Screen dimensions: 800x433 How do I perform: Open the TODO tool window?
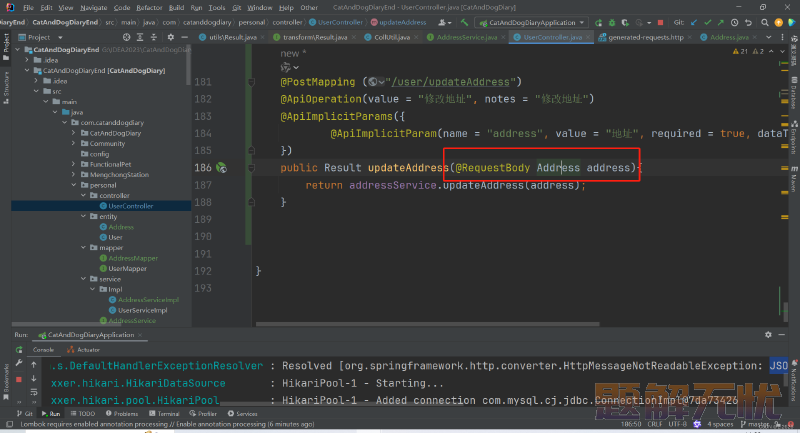(x=83, y=414)
